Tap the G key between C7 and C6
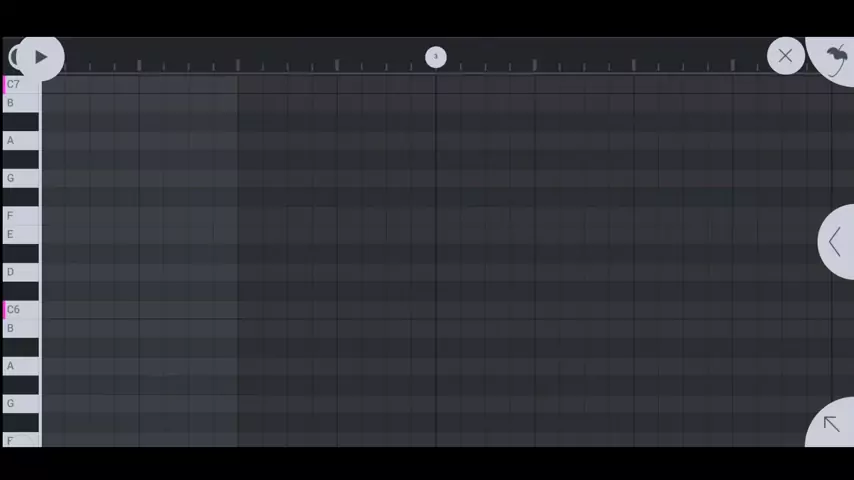The width and height of the screenshot is (854, 480). click(x=20, y=178)
